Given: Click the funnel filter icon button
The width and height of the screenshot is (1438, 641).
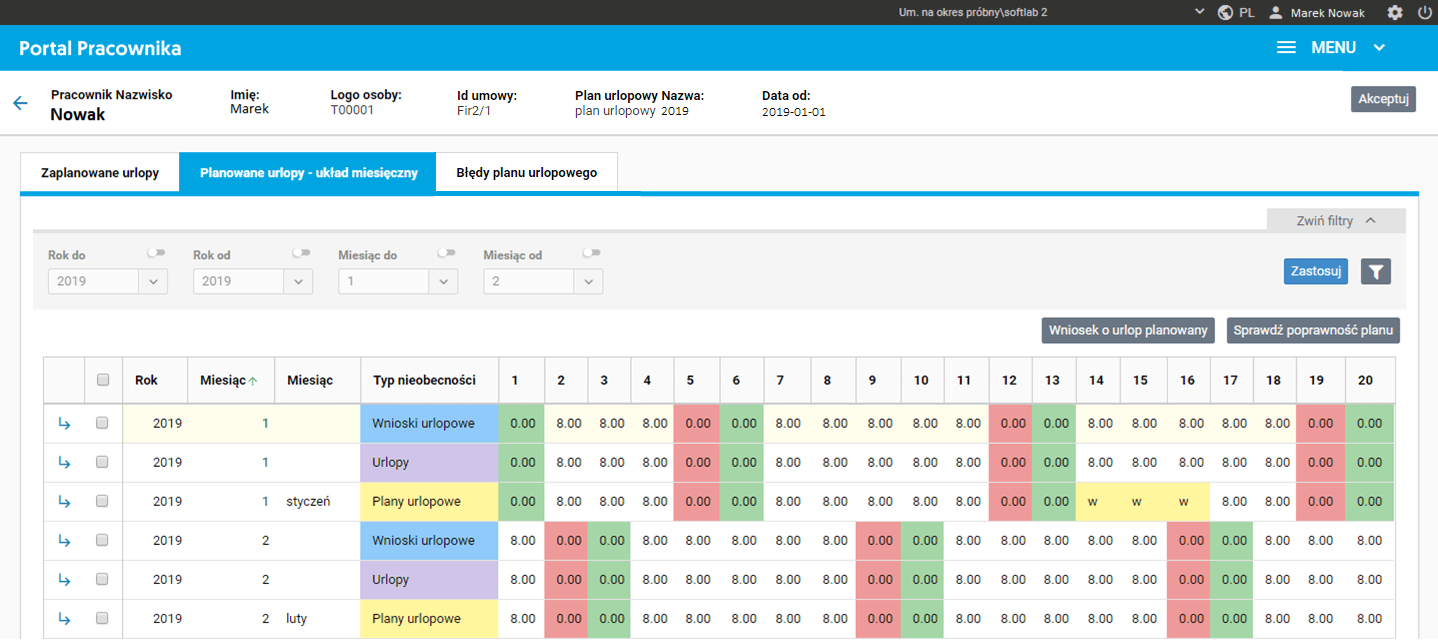Looking at the screenshot, I should click(x=1376, y=271).
